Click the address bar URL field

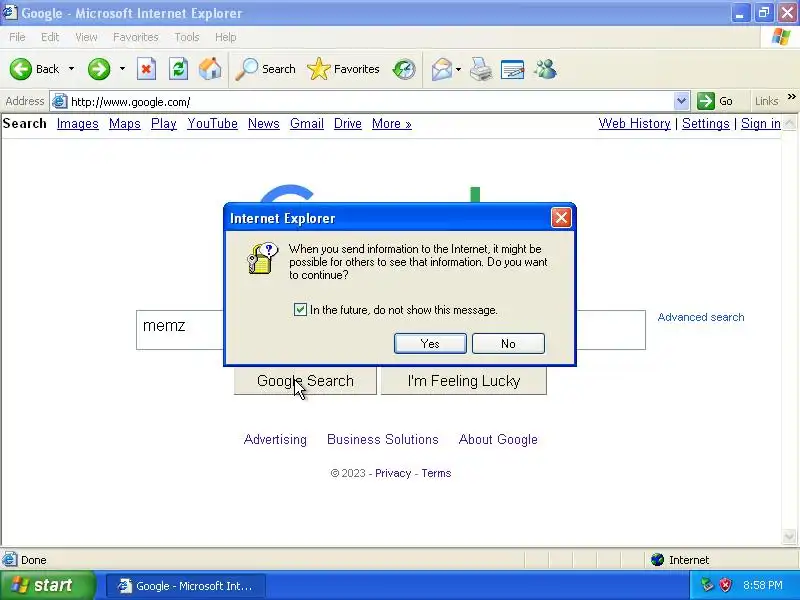(x=370, y=102)
